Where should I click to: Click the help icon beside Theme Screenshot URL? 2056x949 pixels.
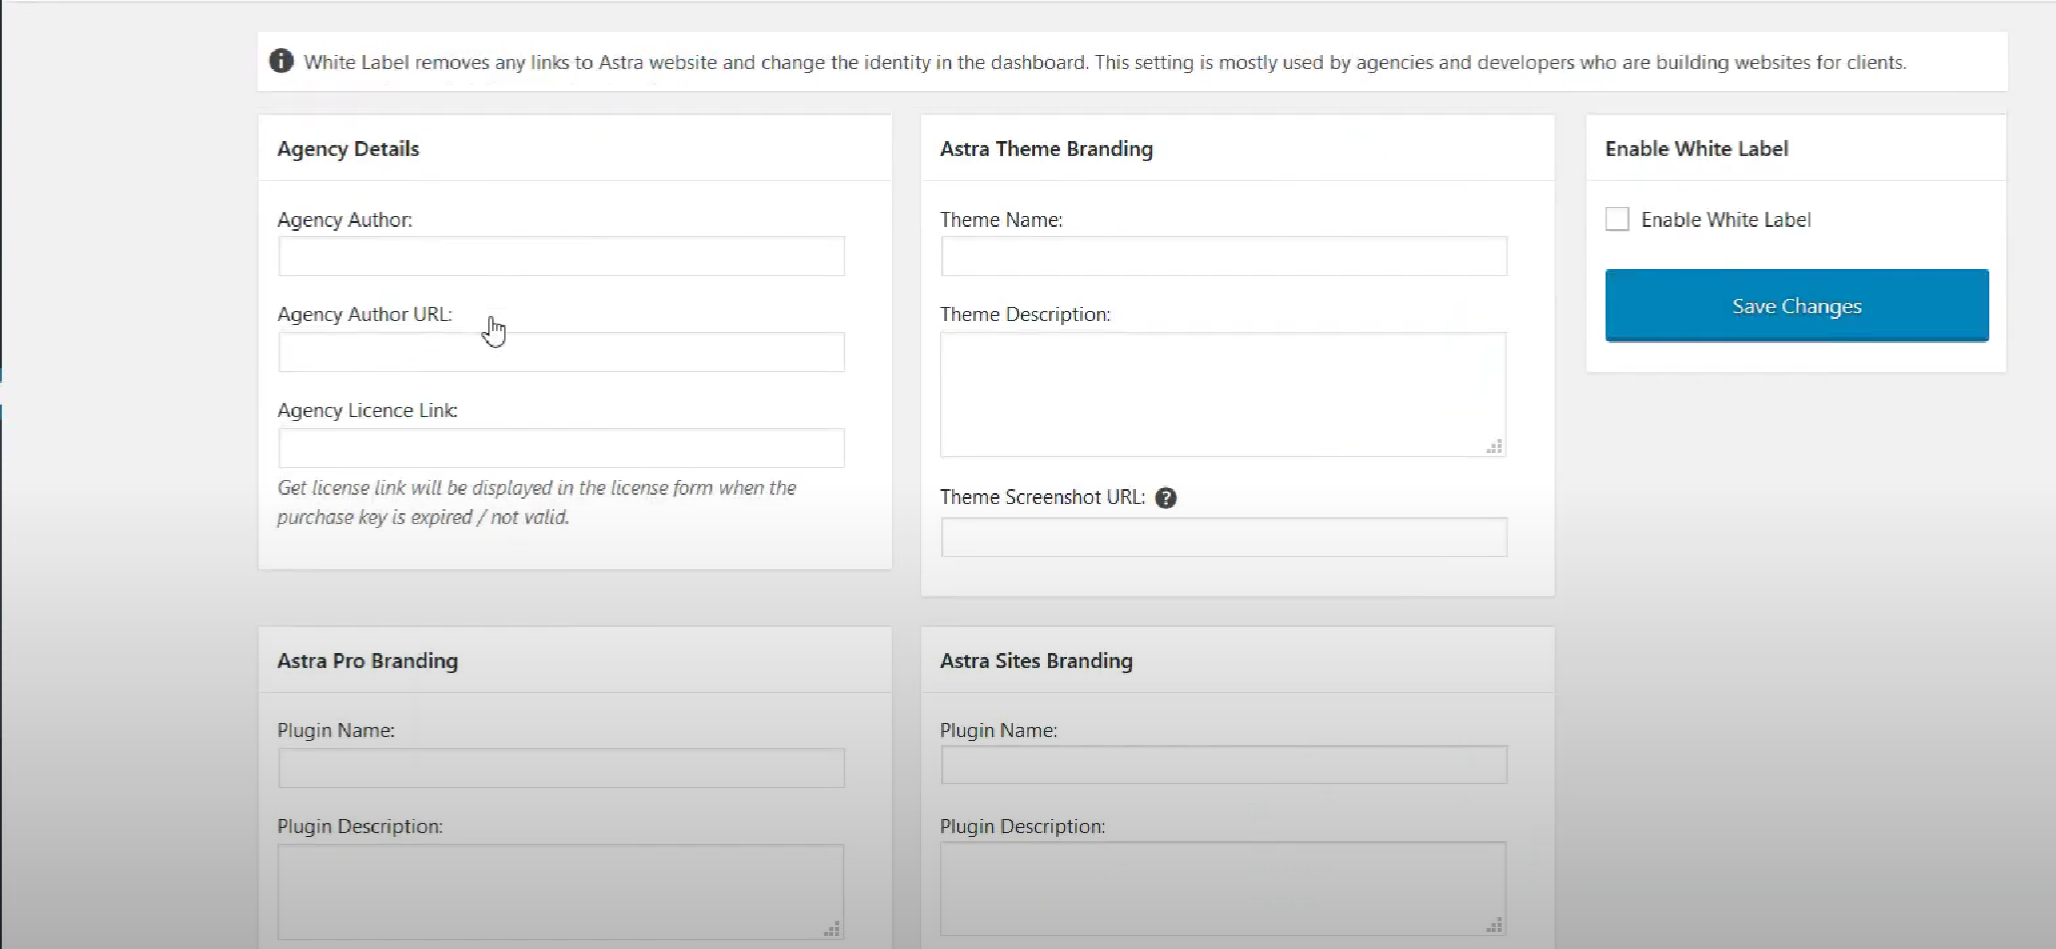pyautogui.click(x=1165, y=498)
